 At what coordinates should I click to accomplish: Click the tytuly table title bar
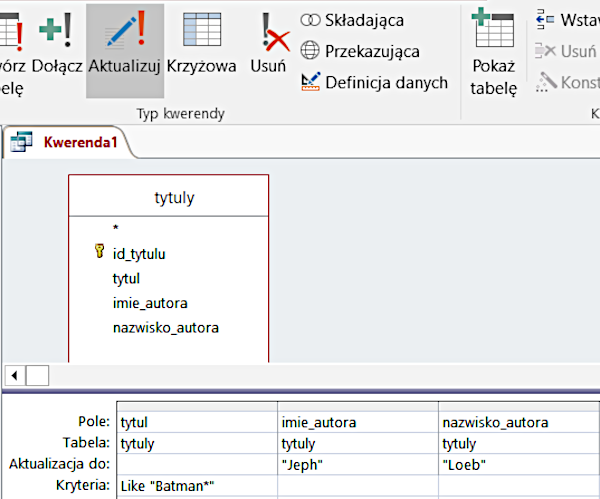[168, 197]
